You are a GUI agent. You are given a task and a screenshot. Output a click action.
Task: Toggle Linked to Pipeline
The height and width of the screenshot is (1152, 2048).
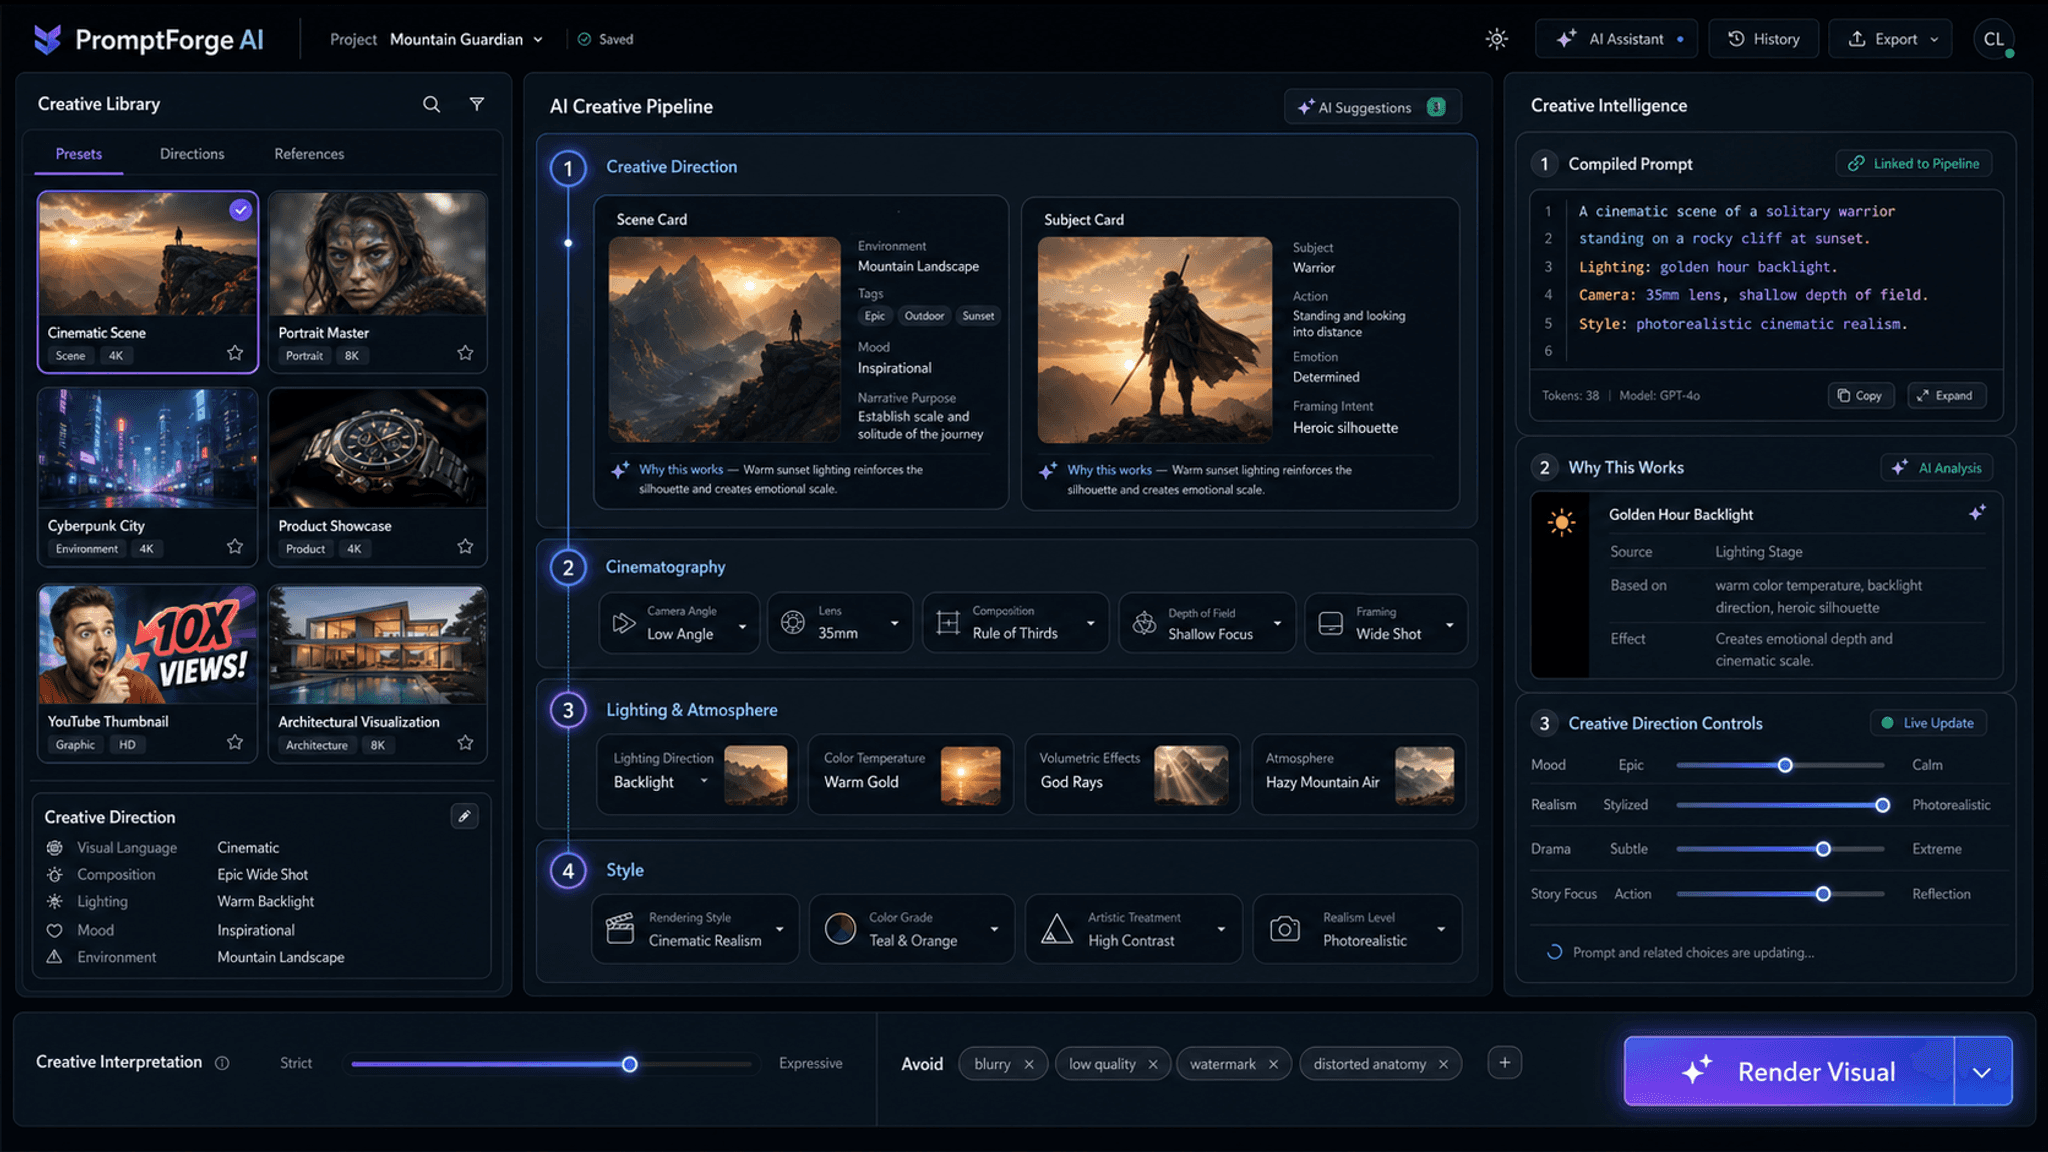1914,163
